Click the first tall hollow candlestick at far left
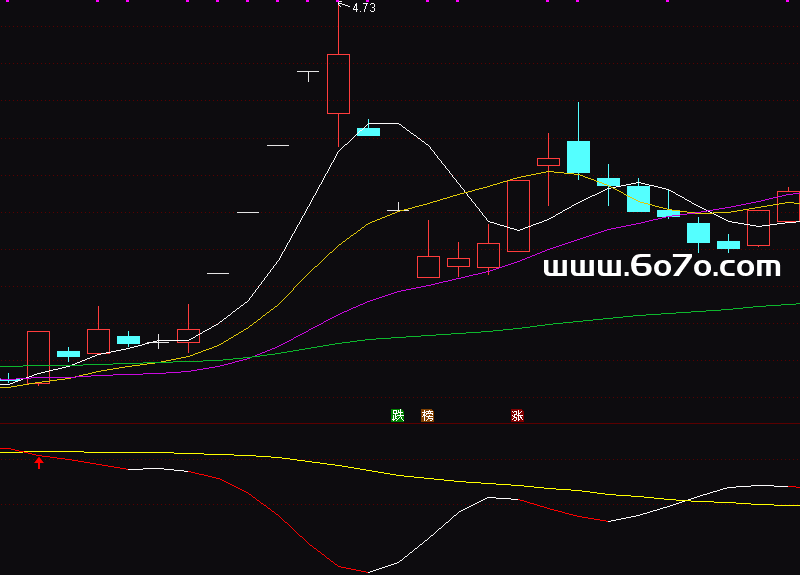Screen dimensions: 800x575 [38, 355]
